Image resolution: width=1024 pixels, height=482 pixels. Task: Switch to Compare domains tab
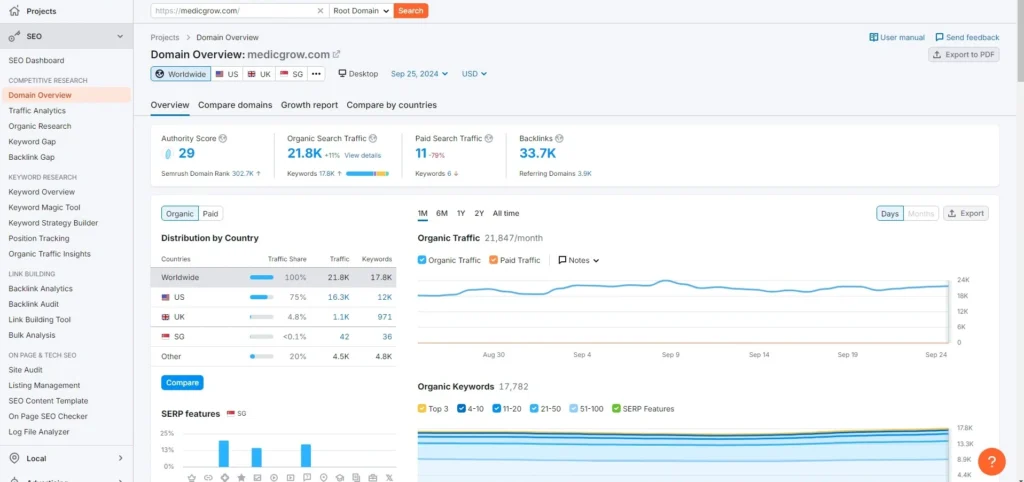(235, 104)
